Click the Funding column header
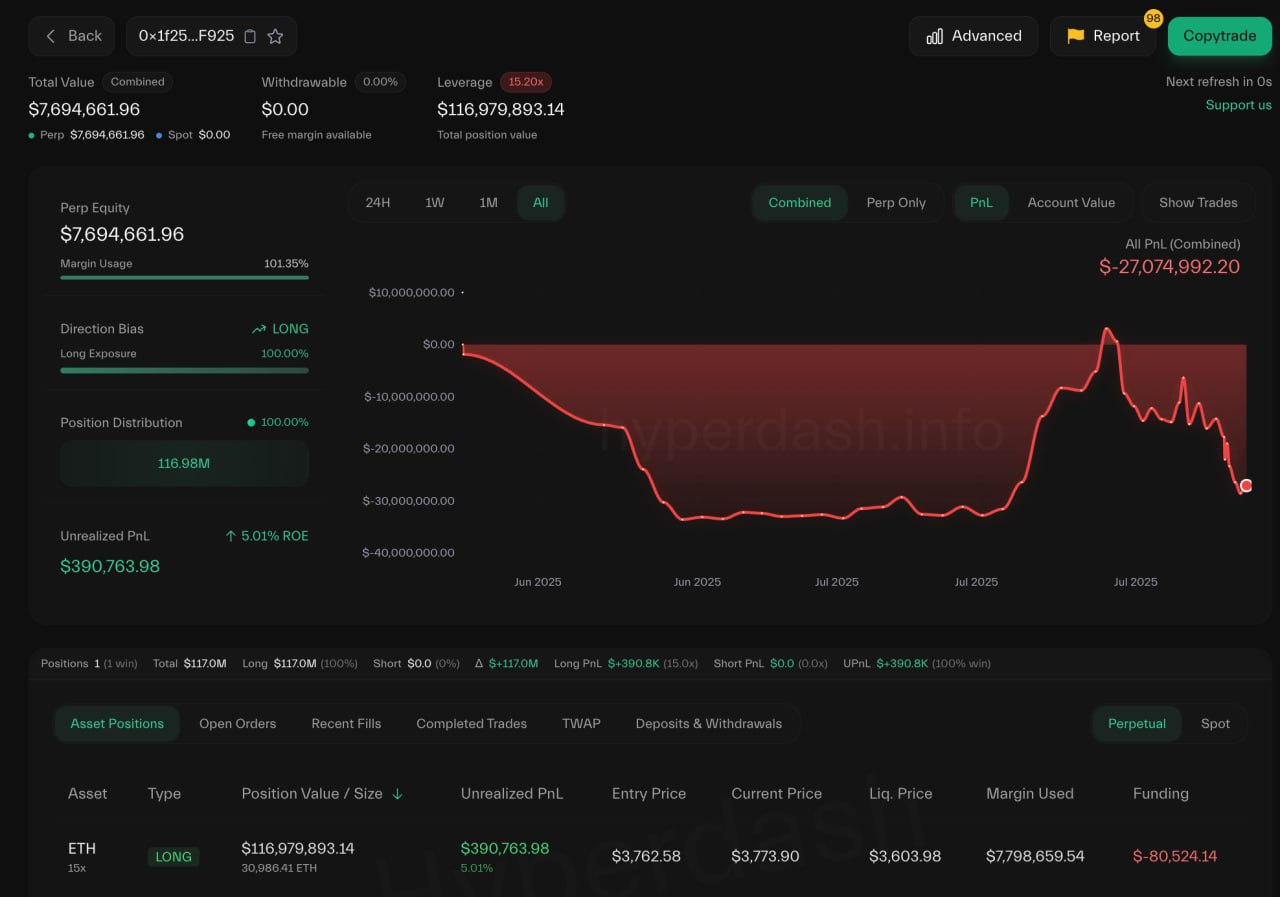The height and width of the screenshot is (897, 1280). point(1161,793)
